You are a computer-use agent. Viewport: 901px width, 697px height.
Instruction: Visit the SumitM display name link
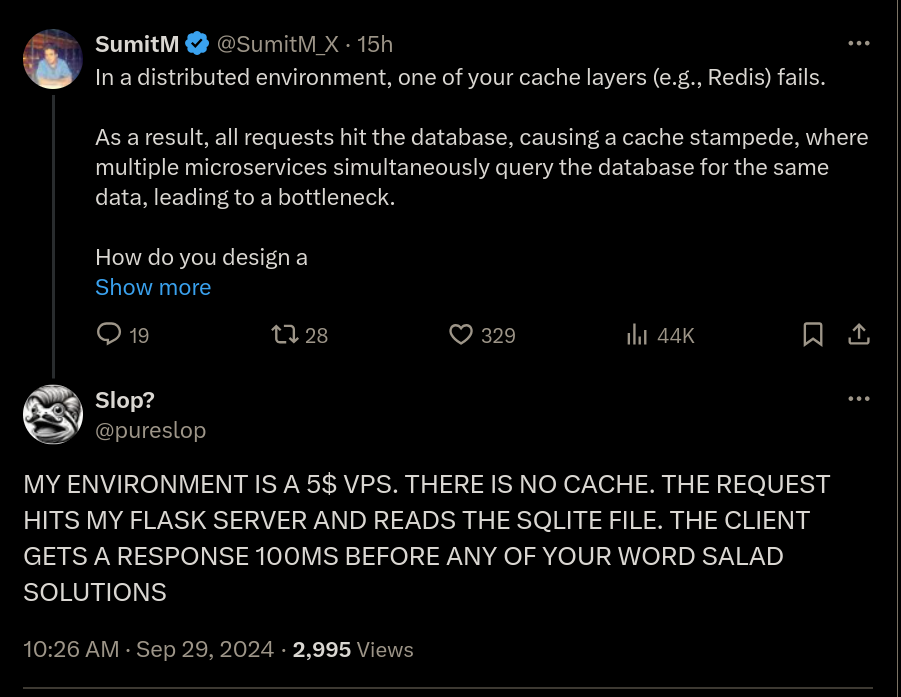[137, 44]
